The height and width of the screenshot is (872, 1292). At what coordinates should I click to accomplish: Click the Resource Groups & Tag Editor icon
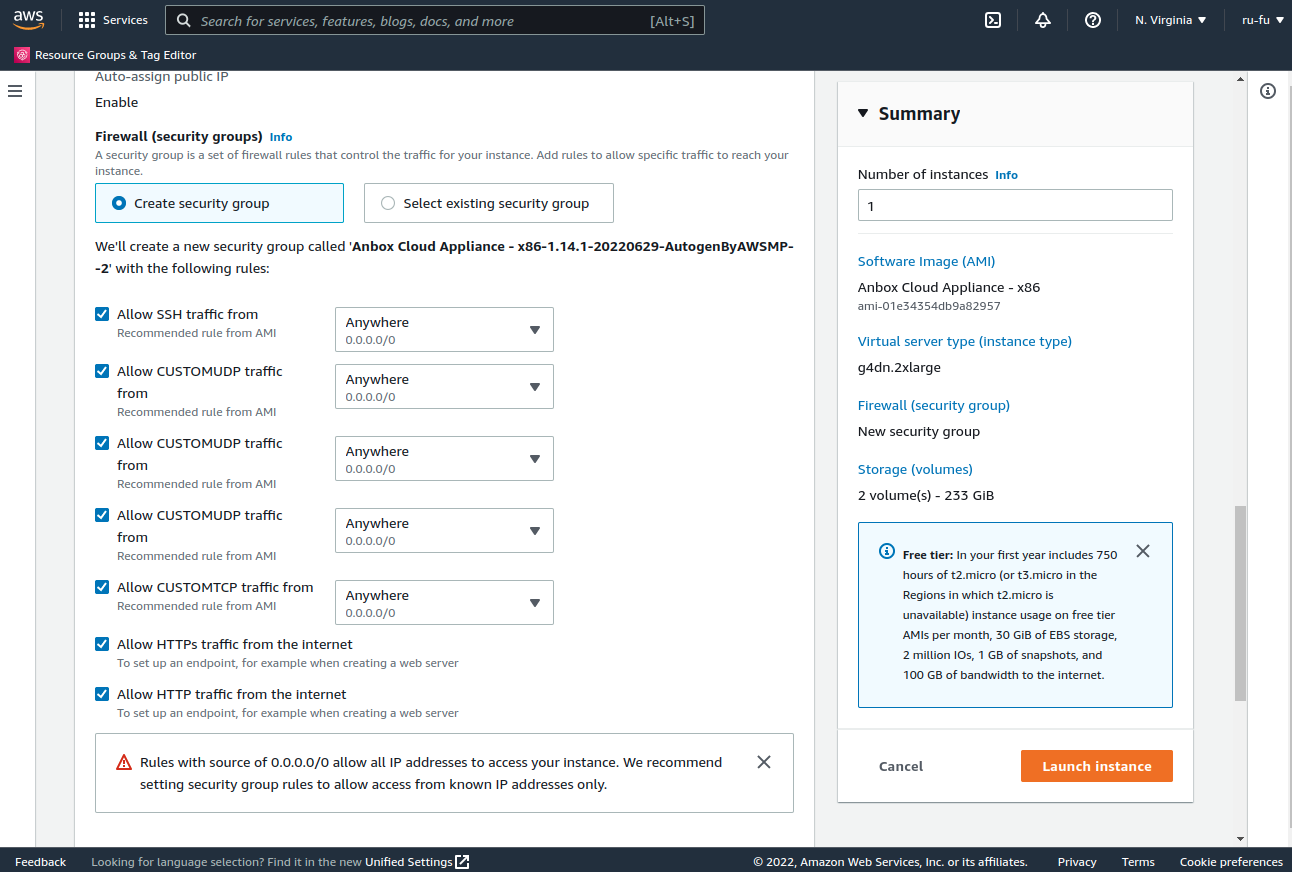[x=22, y=55]
